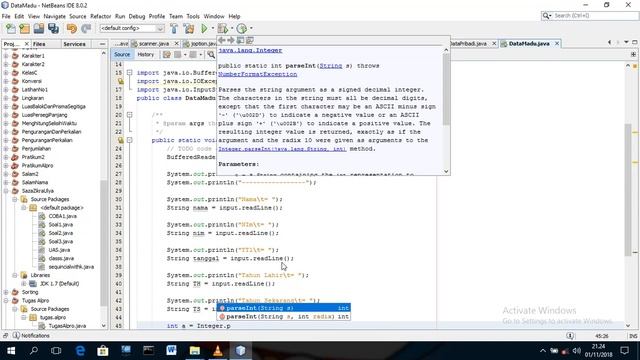640x360 pixels.
Task: Click the volume icon in system tray
Action: coord(576,351)
